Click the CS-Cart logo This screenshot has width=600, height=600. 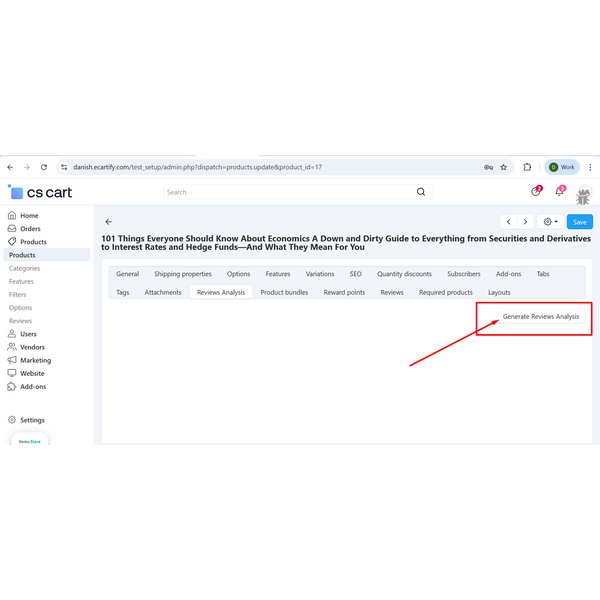pos(40,192)
